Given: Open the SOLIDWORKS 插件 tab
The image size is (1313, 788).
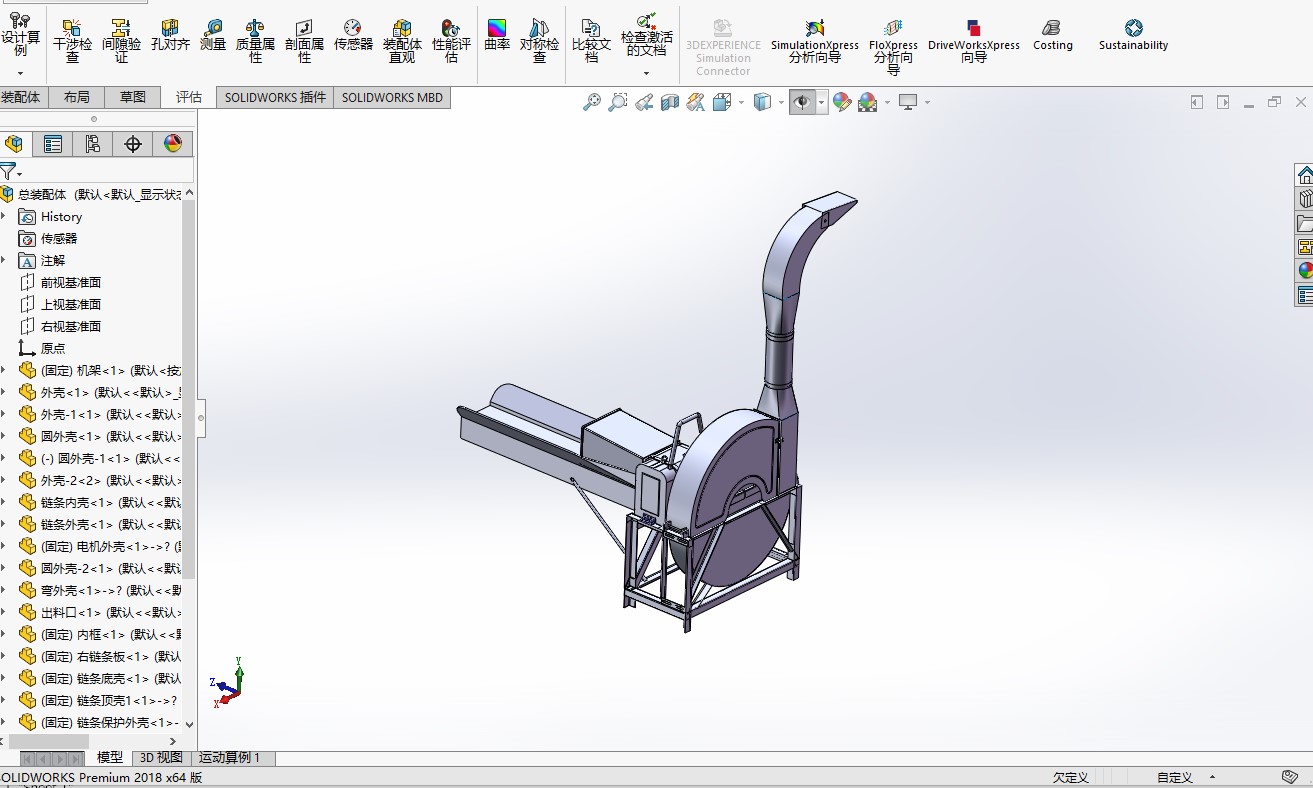Looking at the screenshot, I should coord(275,97).
